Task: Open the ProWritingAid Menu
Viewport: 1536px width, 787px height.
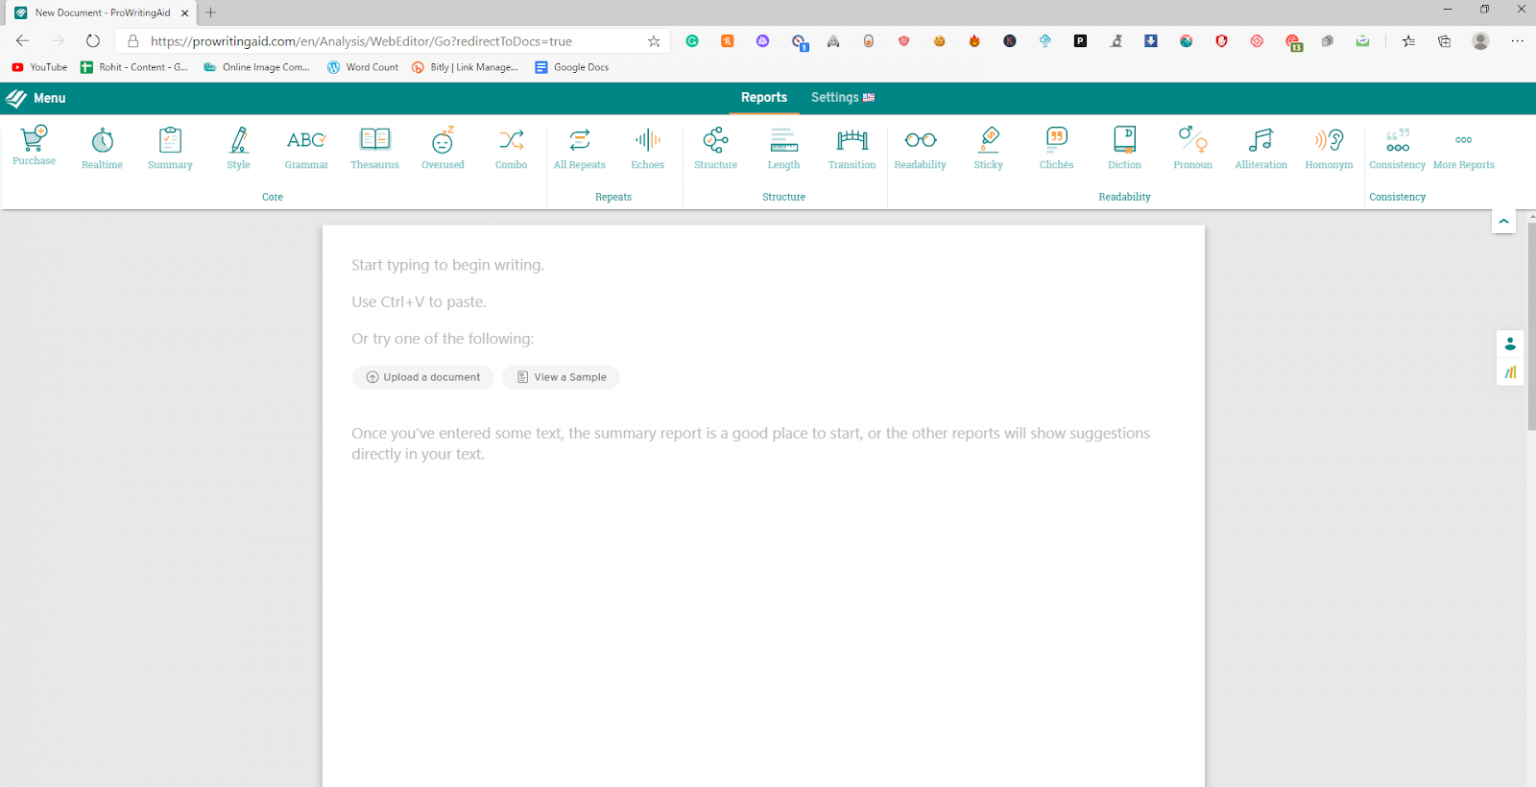Action: [x=36, y=98]
